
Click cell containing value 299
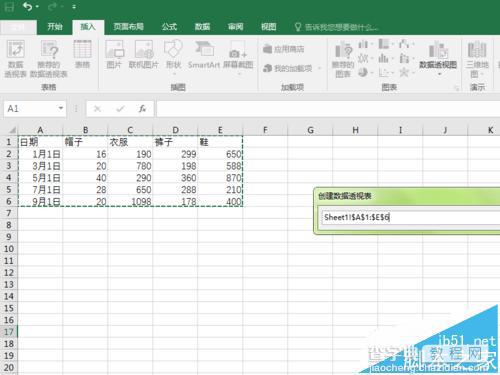pyautogui.click(x=175, y=154)
